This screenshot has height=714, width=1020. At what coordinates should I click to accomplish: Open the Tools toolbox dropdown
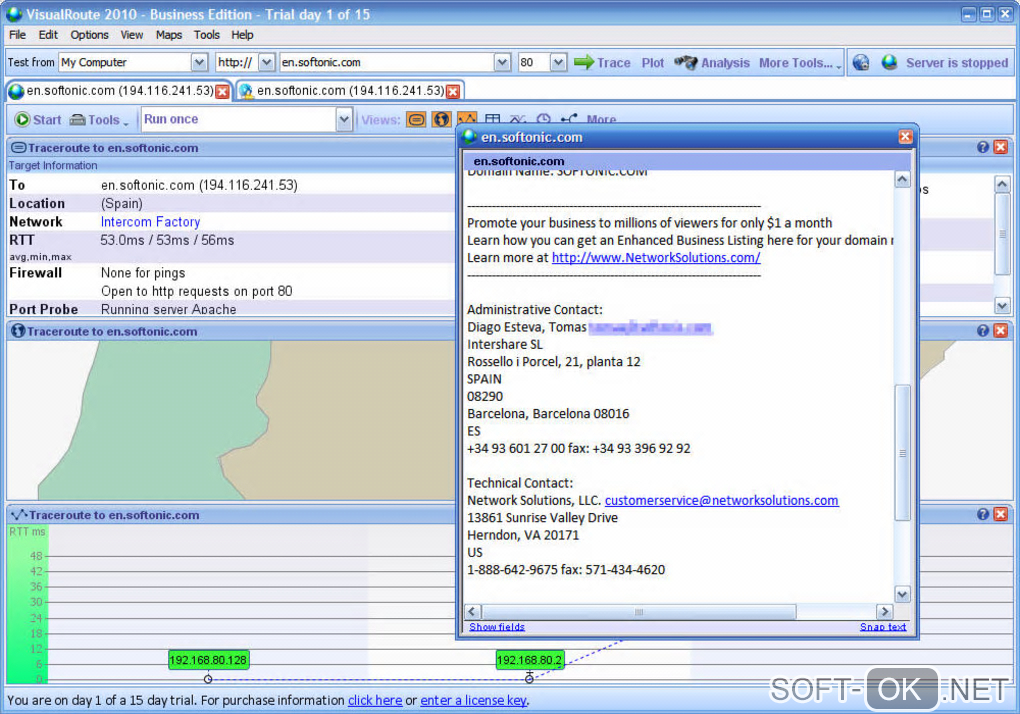[99, 120]
